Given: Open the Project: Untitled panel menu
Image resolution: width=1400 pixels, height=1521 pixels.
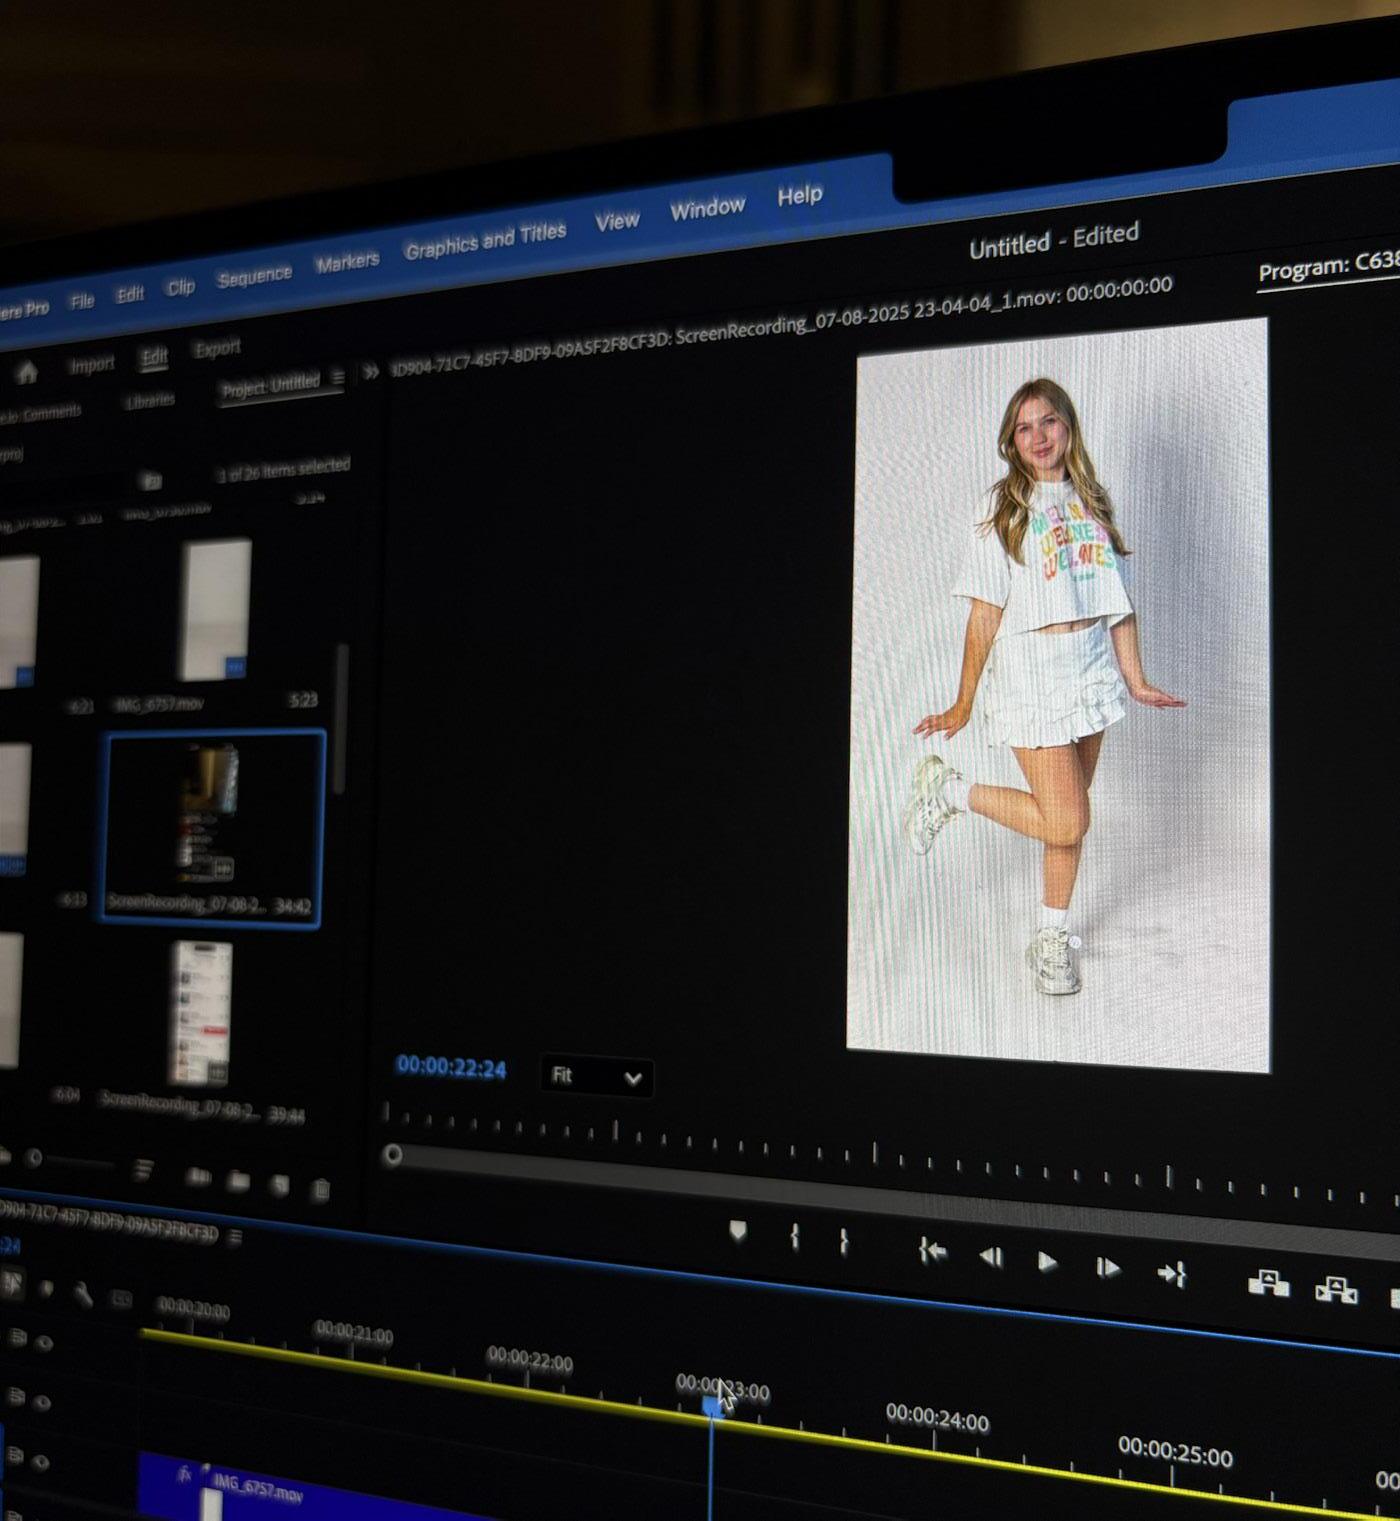Looking at the screenshot, I should pos(338,378).
